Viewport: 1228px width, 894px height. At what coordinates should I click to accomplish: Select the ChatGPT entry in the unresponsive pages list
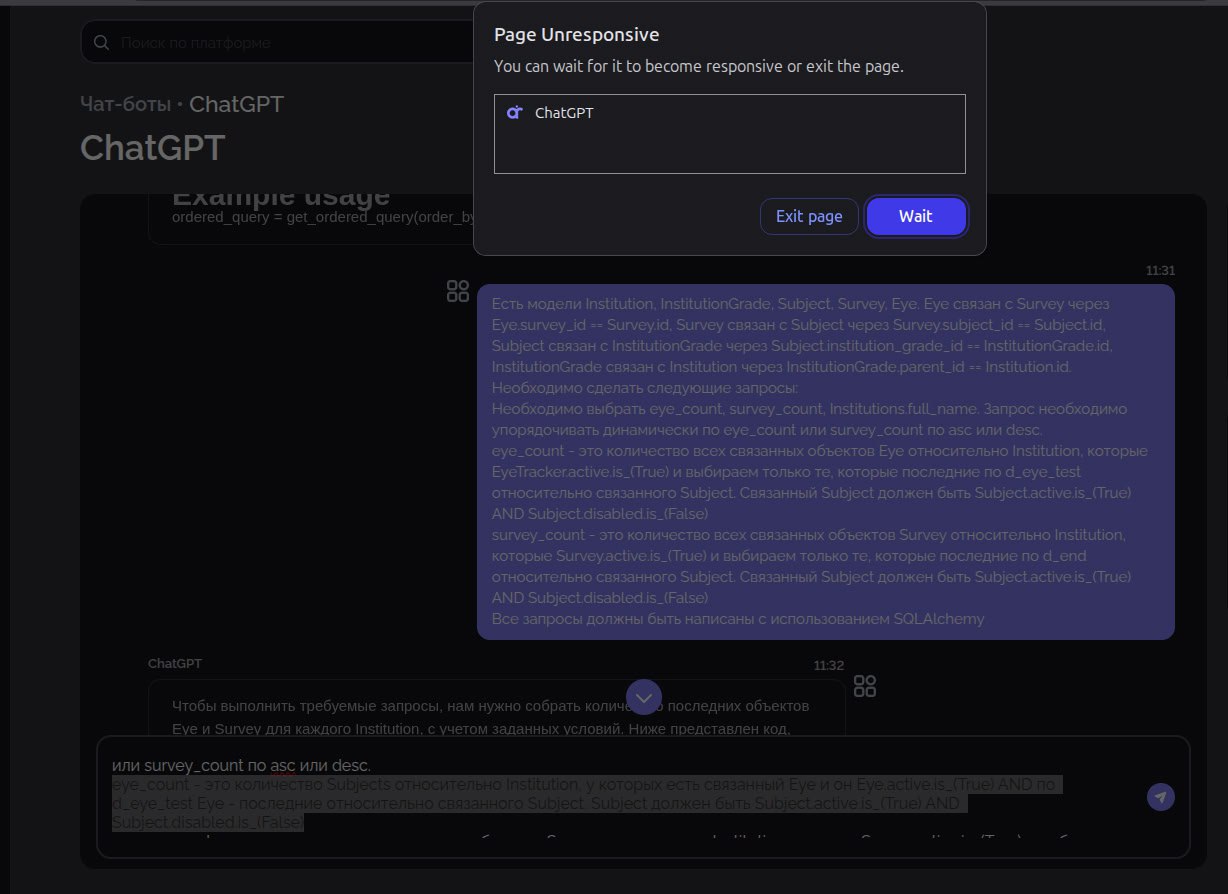pyautogui.click(x=729, y=113)
